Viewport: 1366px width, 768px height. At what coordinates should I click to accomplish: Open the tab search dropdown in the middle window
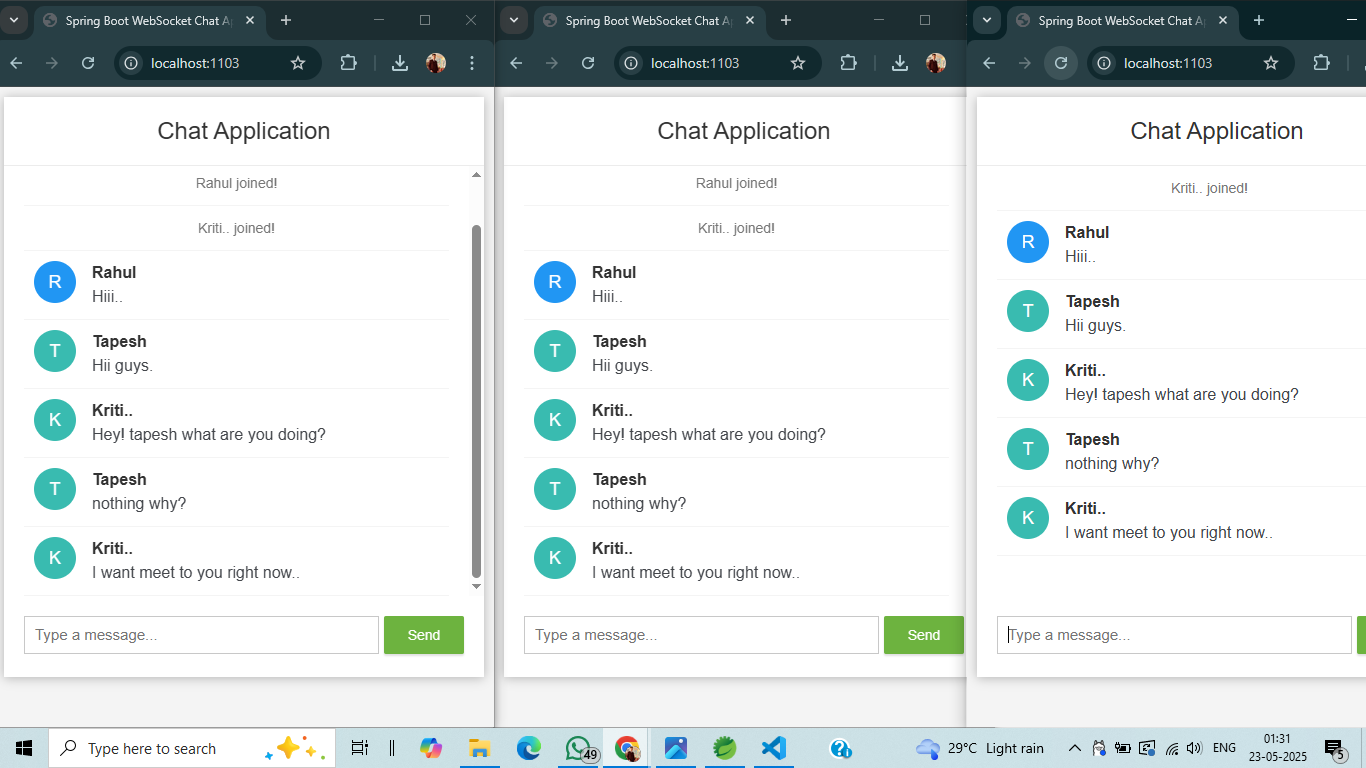click(513, 20)
